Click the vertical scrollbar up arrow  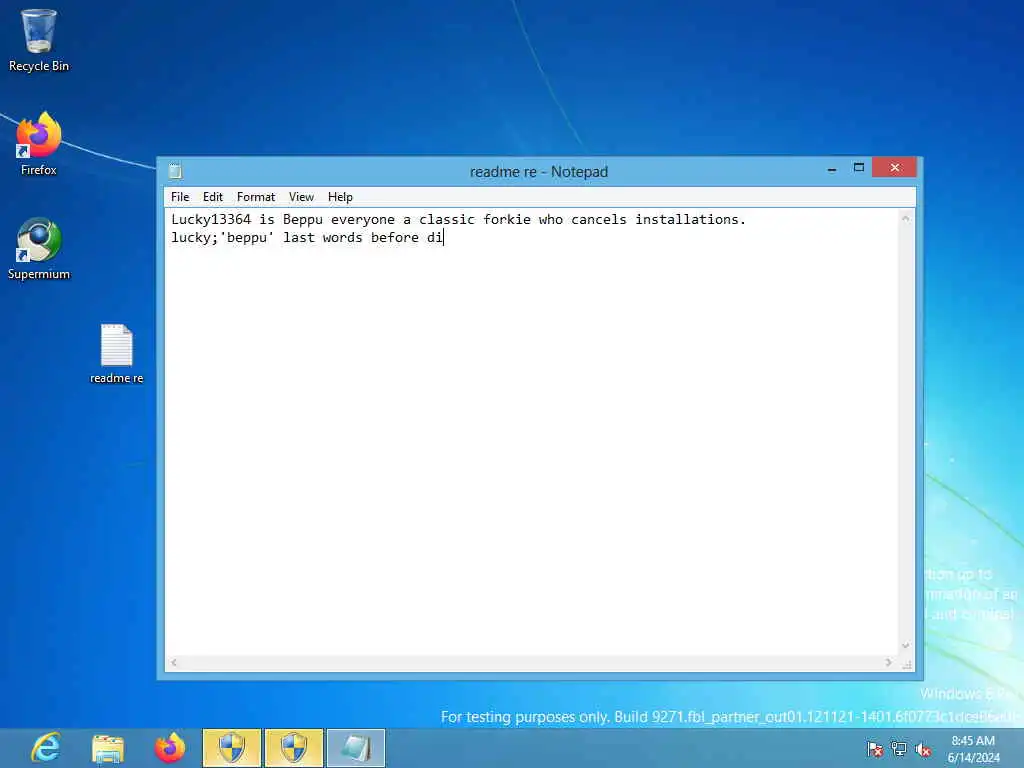(x=905, y=218)
